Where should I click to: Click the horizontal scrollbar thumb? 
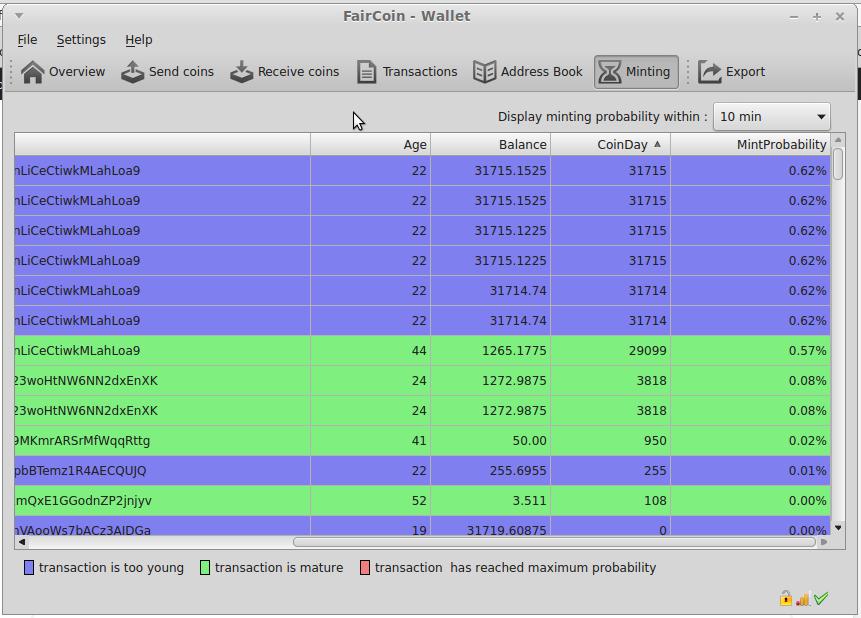555,542
